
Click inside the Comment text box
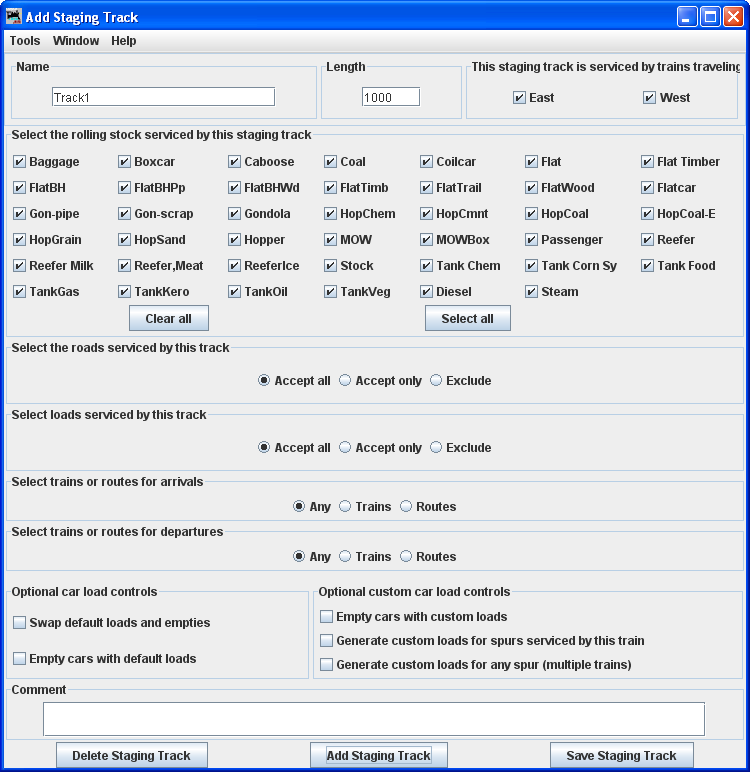click(x=373, y=719)
